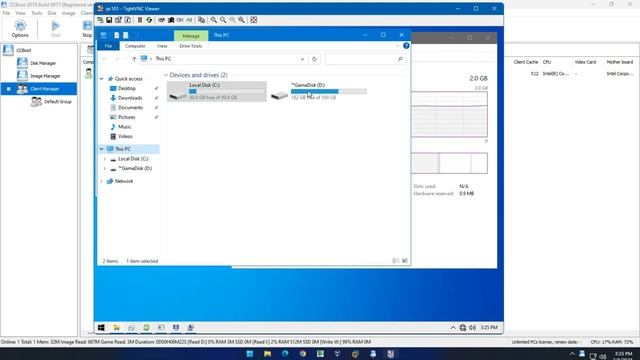Show TightVNC connection info icon
Viewport: 640px width, 360px height.
128,20
